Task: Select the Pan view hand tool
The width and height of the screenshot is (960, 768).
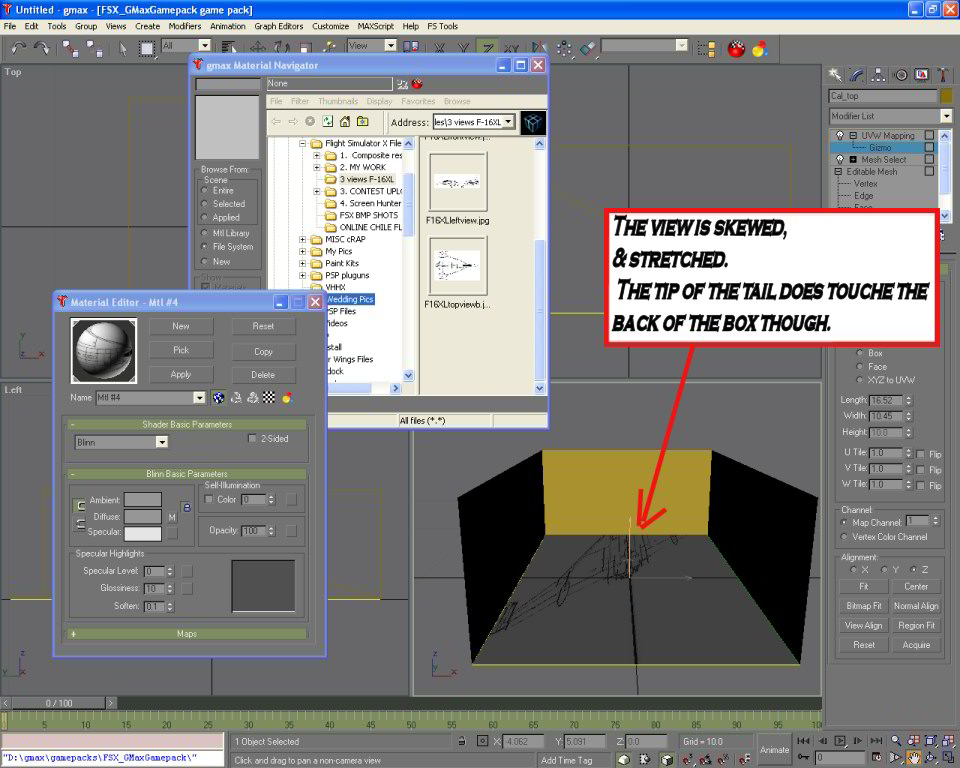Action: (x=913, y=759)
